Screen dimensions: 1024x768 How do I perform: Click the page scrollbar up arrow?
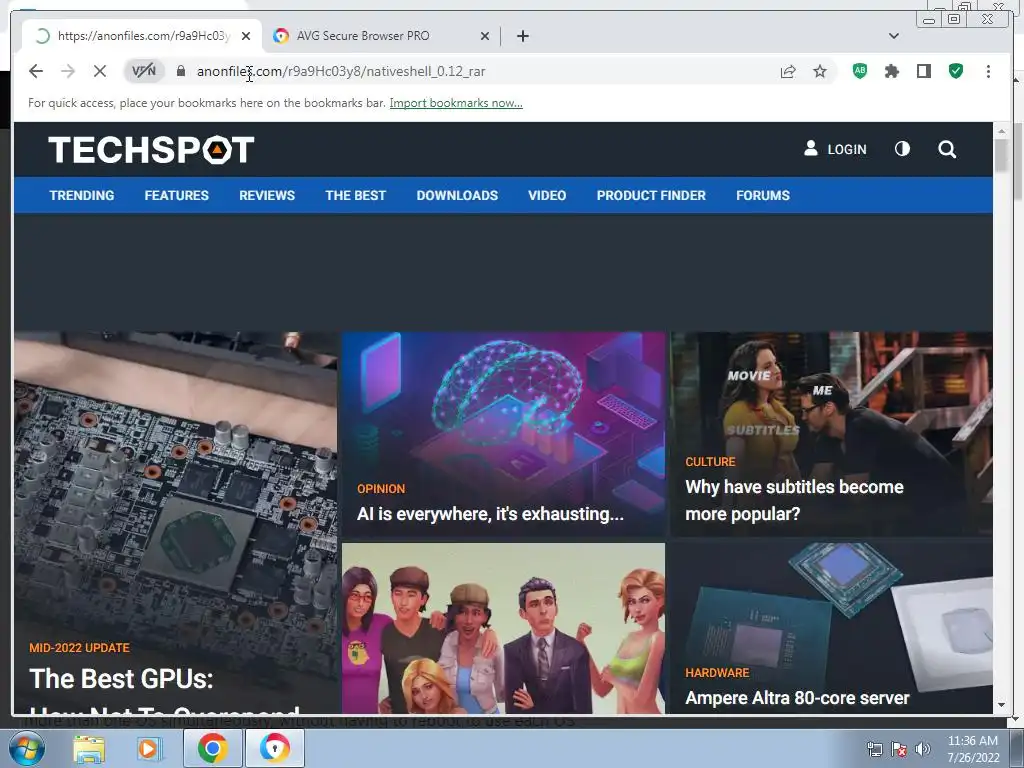click(1001, 131)
